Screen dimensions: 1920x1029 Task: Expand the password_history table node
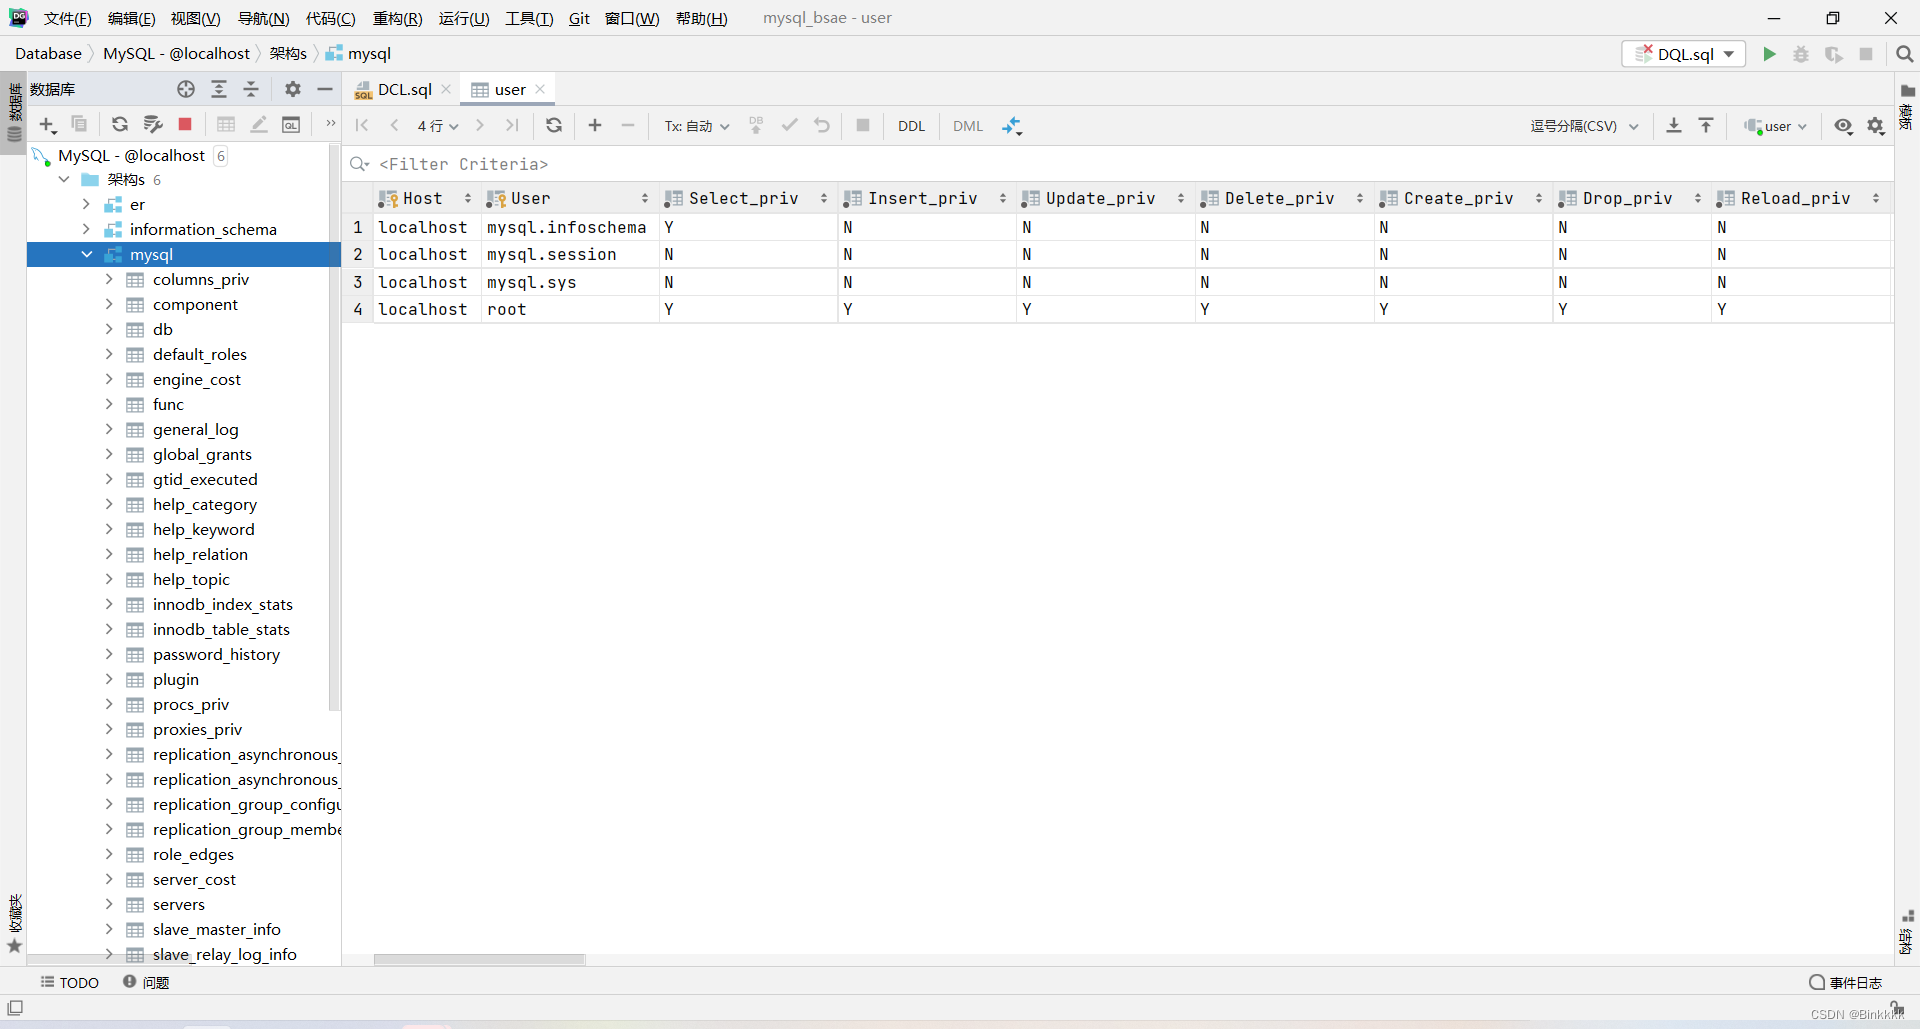(x=109, y=654)
